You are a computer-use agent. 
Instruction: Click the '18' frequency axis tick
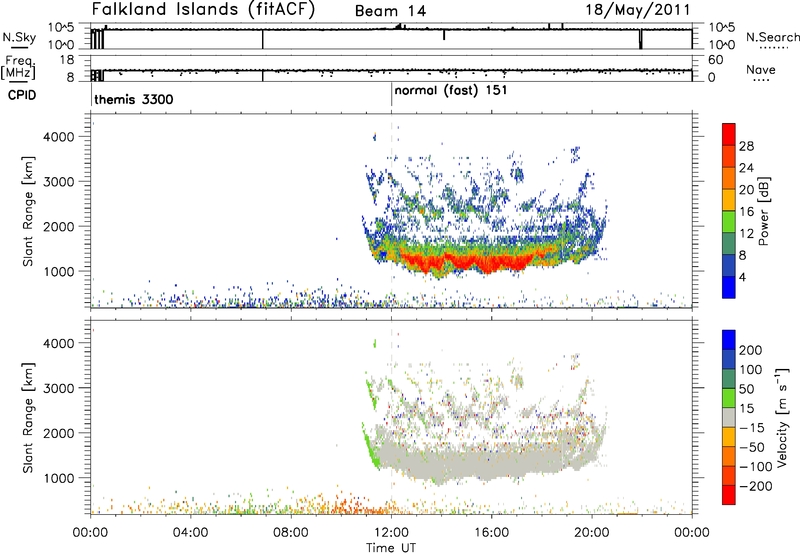pos(67,60)
